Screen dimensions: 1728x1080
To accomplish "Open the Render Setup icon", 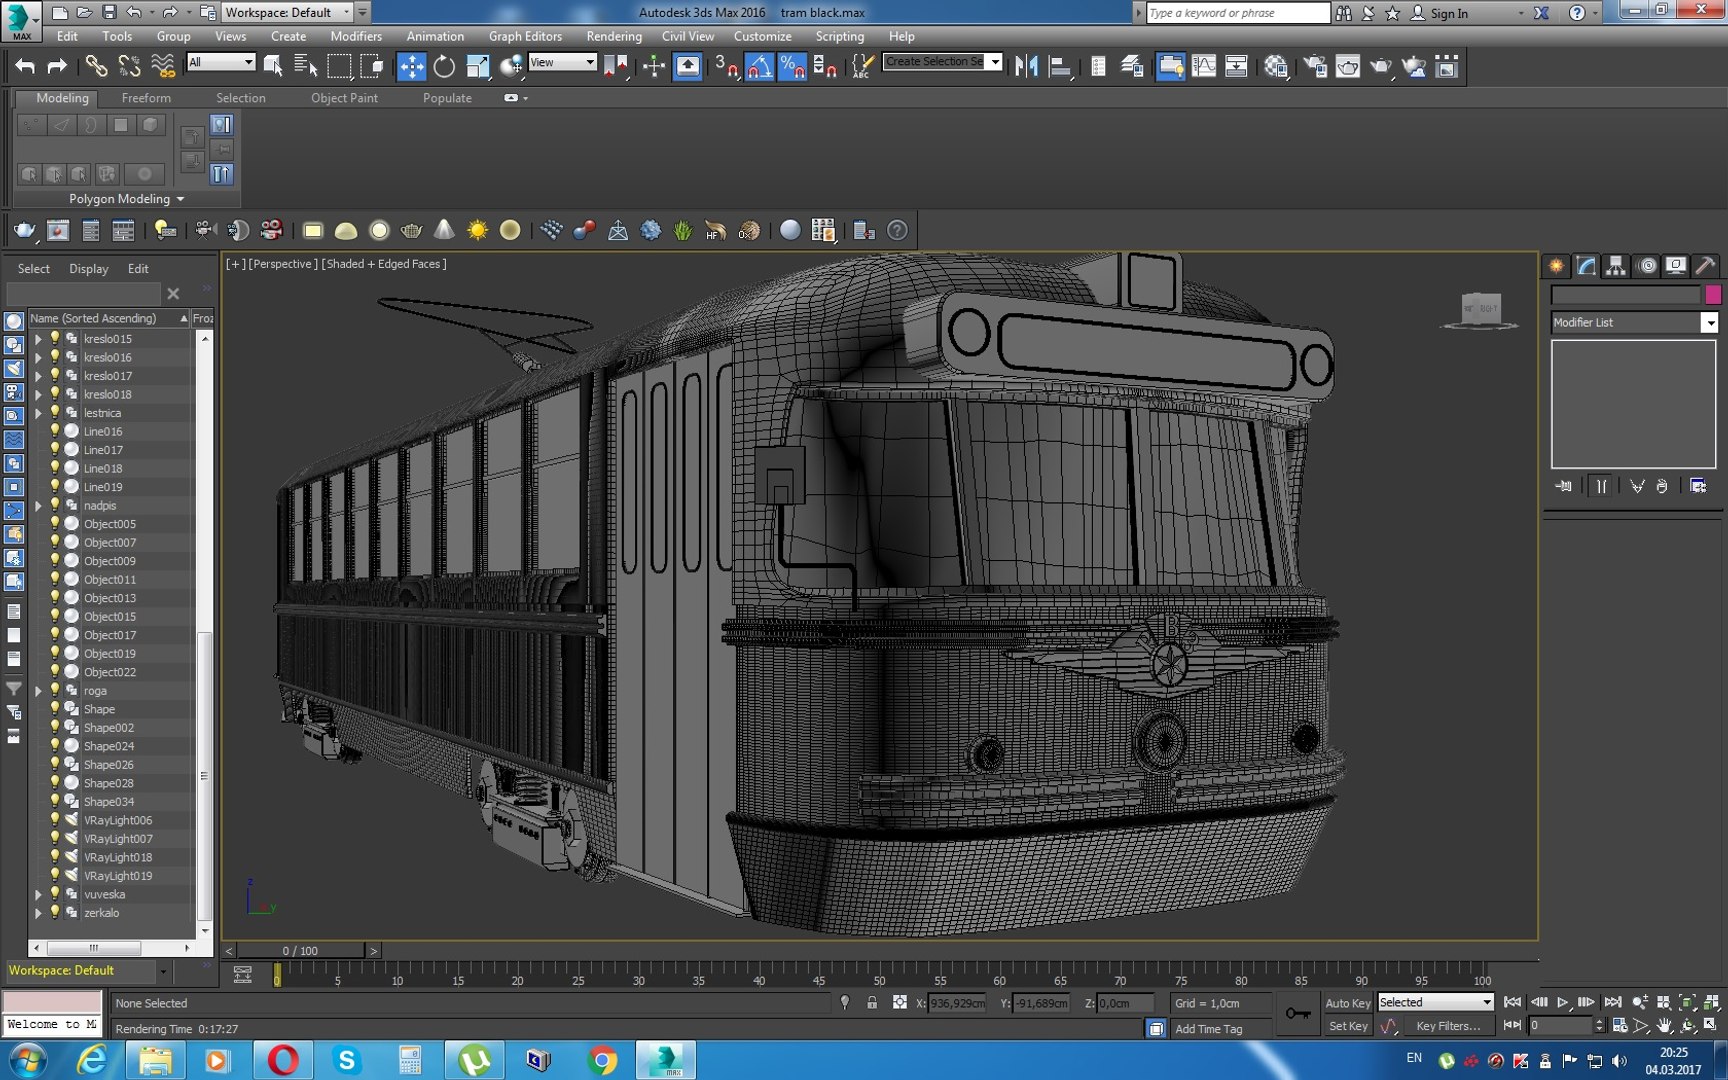I will 1315,66.
